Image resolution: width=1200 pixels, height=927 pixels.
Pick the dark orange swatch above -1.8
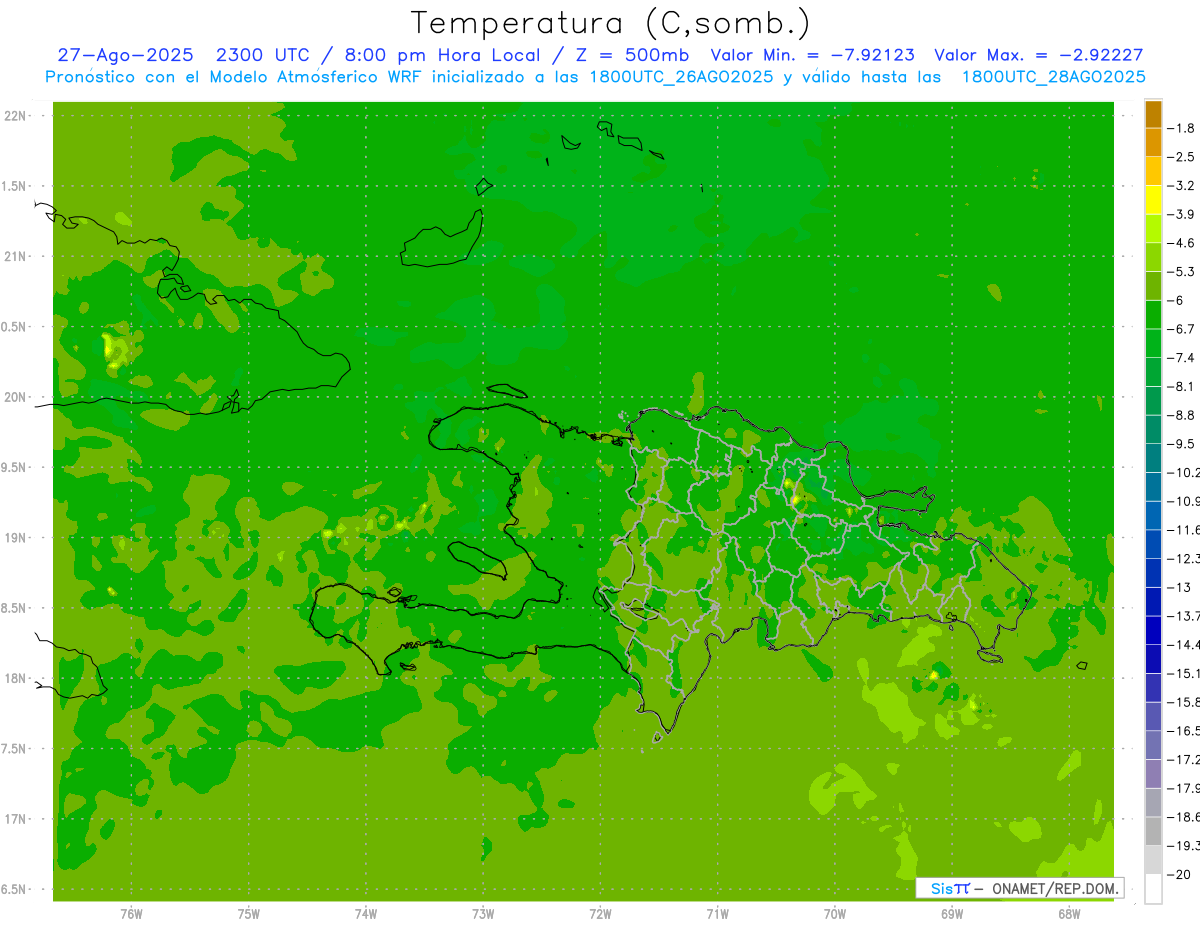[1153, 114]
